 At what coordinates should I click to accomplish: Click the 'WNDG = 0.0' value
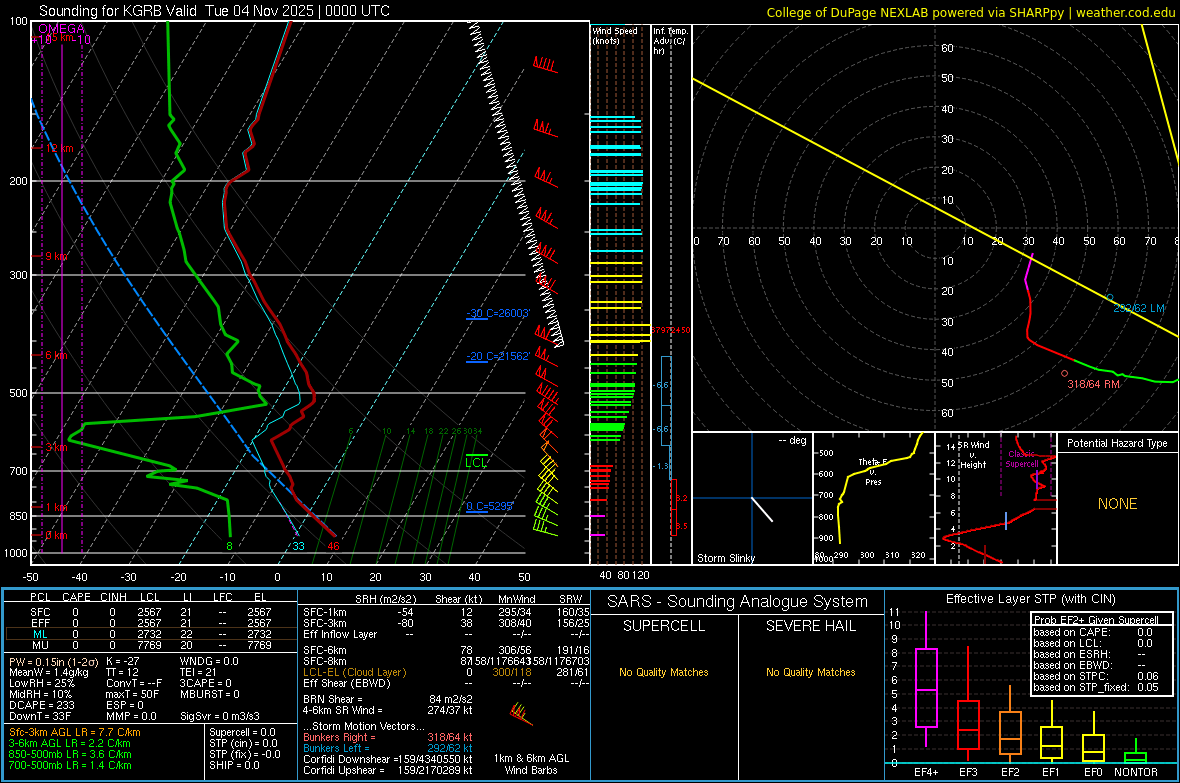click(x=209, y=661)
